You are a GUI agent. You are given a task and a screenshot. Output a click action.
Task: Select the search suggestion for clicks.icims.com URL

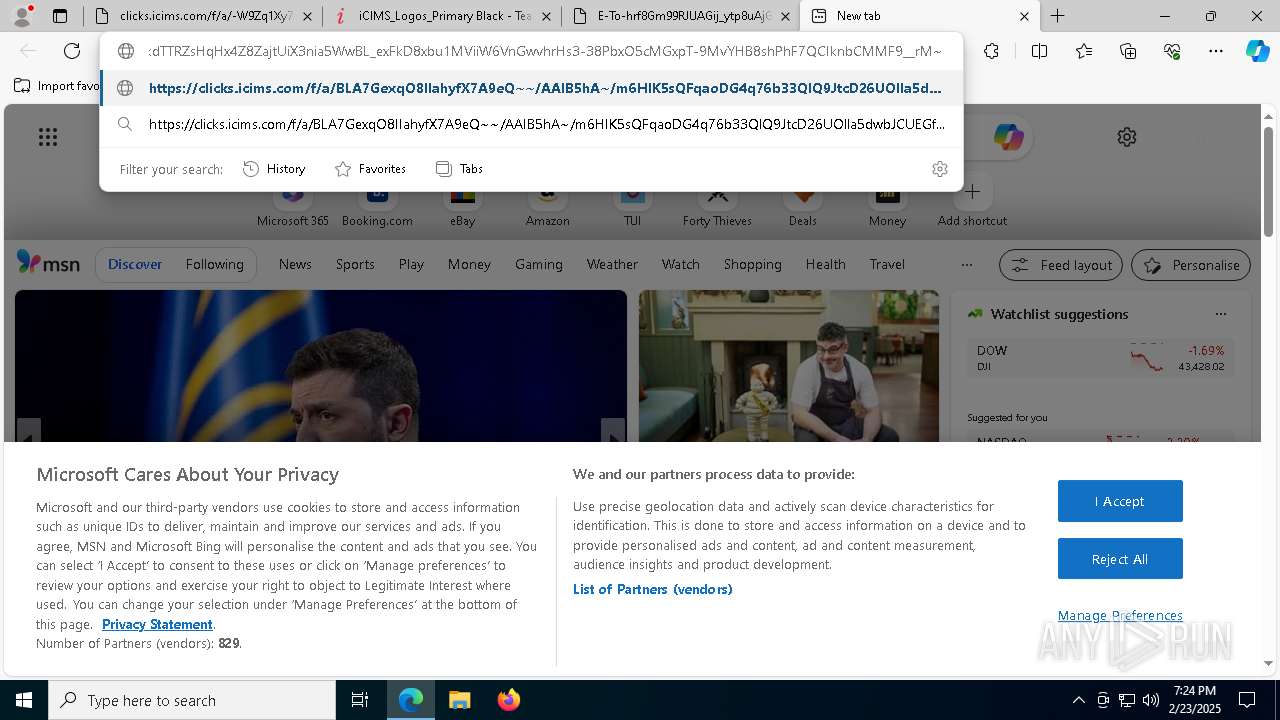coord(532,124)
